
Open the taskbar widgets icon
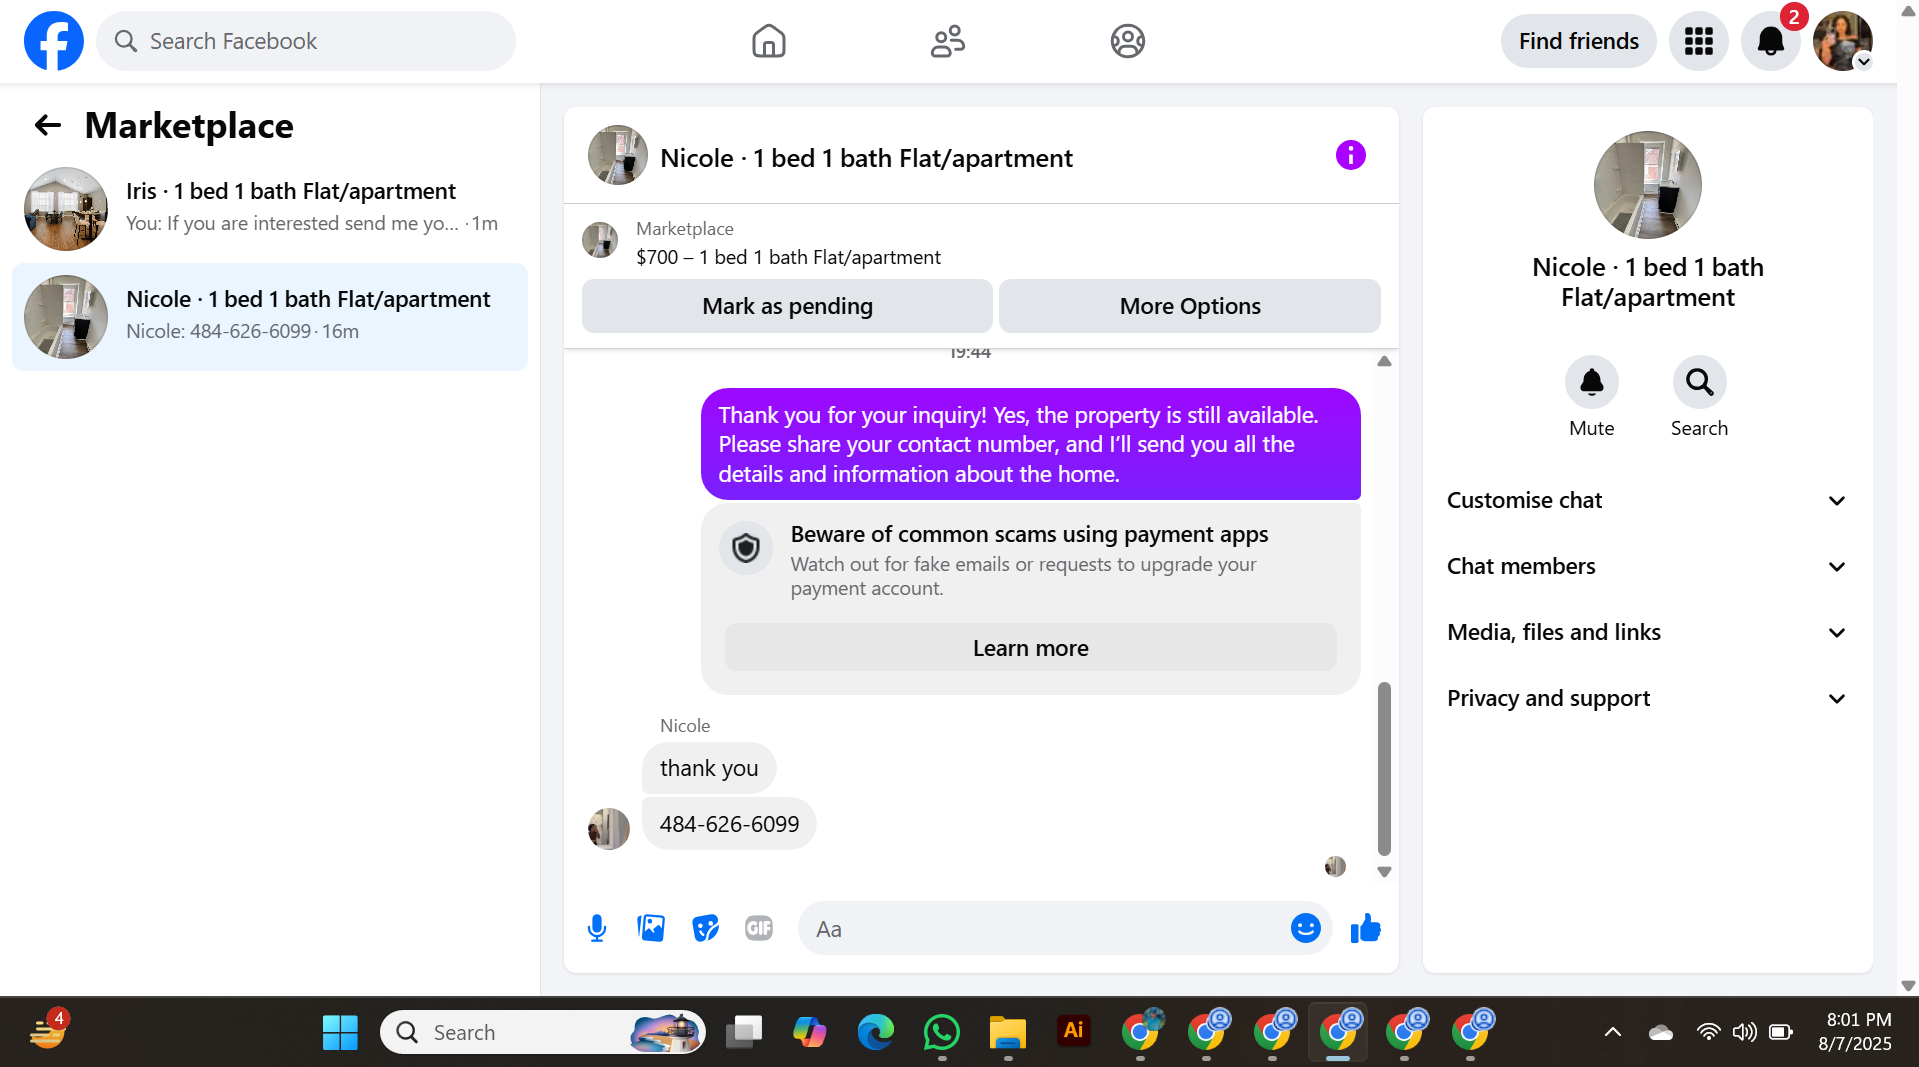coord(47,1031)
